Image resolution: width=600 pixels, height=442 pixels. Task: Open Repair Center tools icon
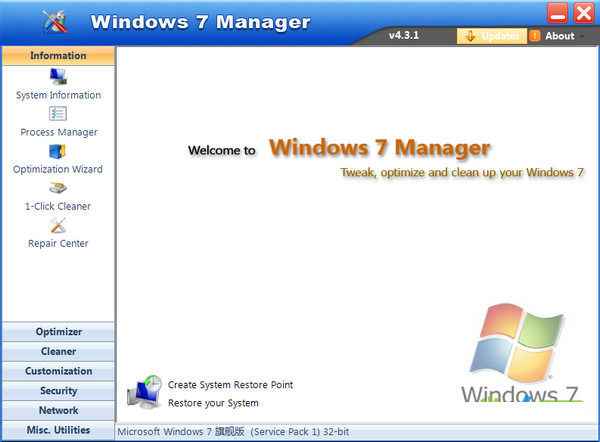pyautogui.click(x=58, y=225)
